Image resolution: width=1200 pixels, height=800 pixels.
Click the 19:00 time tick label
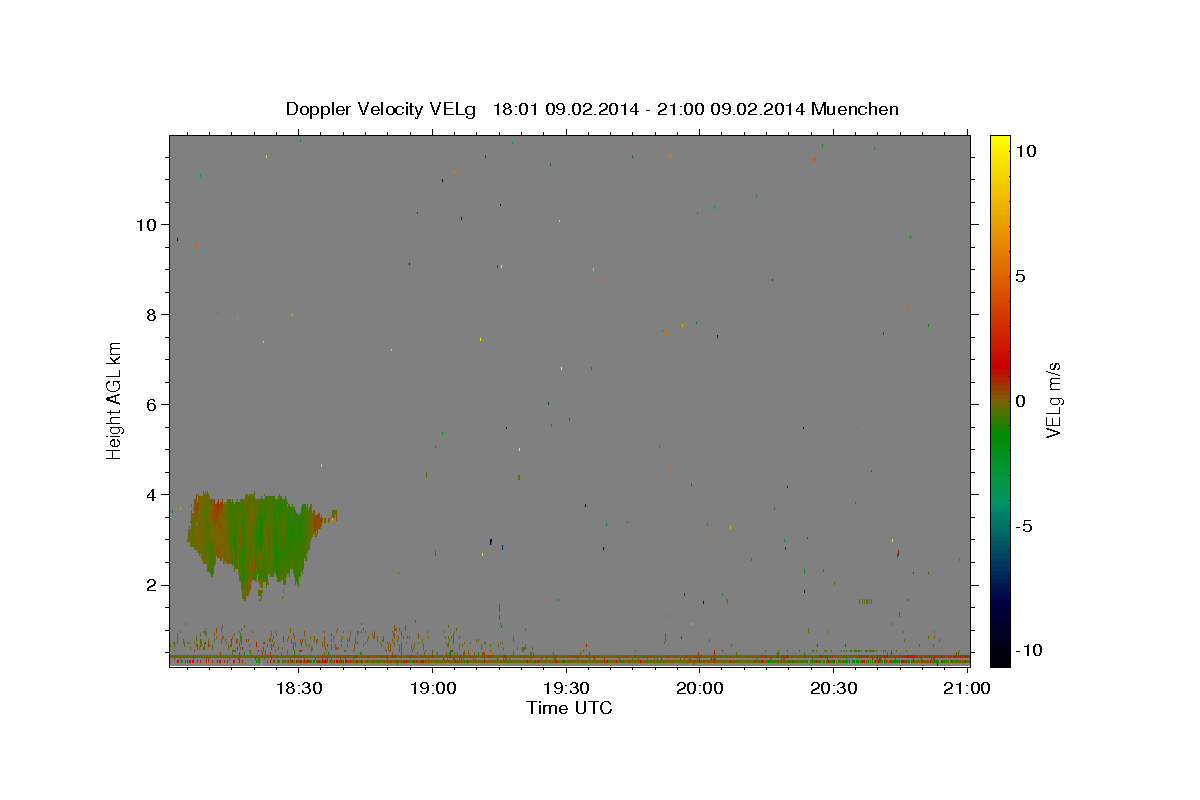coord(433,688)
